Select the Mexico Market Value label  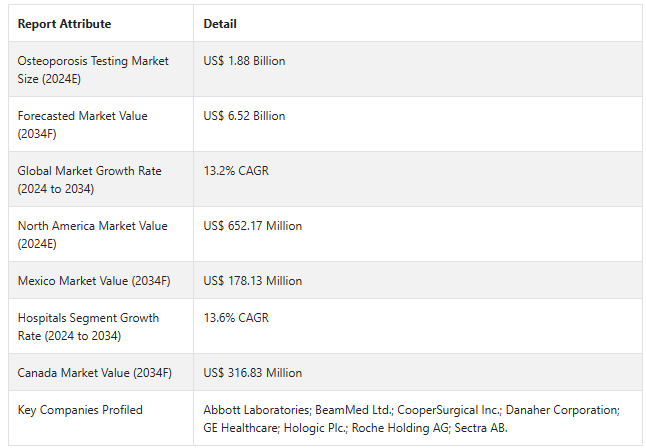[x=94, y=281]
